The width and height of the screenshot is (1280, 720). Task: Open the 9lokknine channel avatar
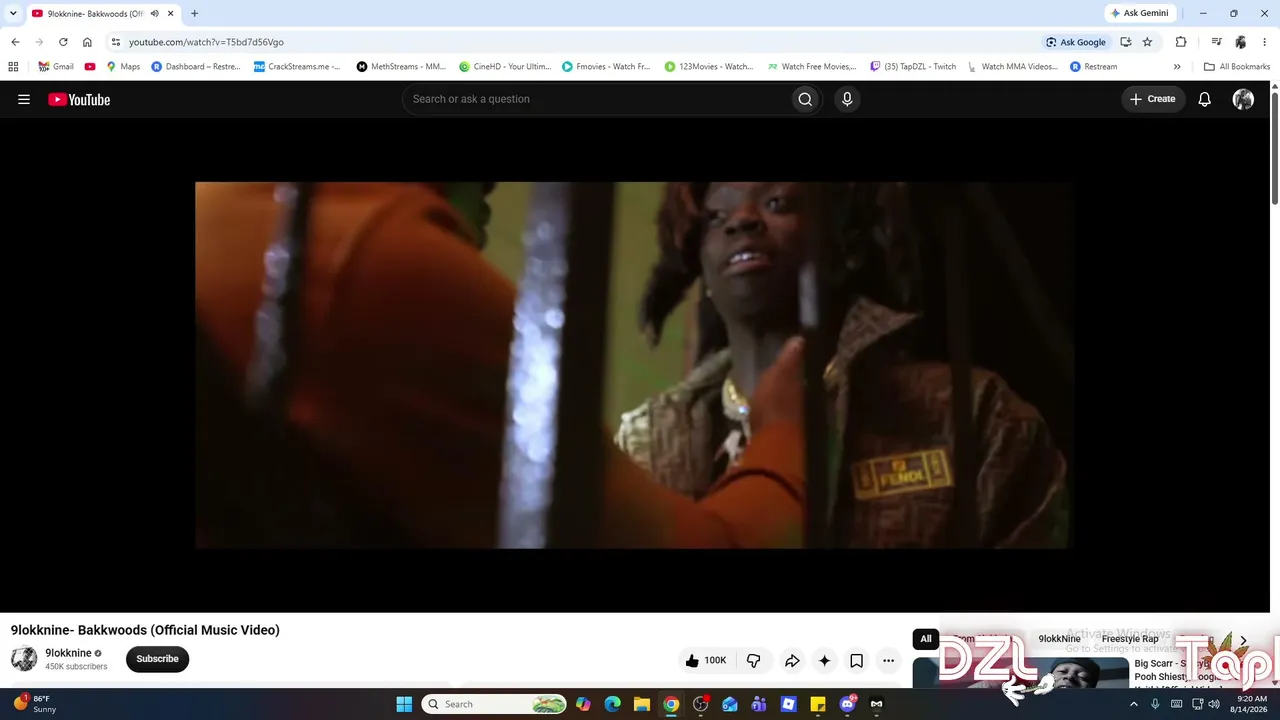pos(24,658)
